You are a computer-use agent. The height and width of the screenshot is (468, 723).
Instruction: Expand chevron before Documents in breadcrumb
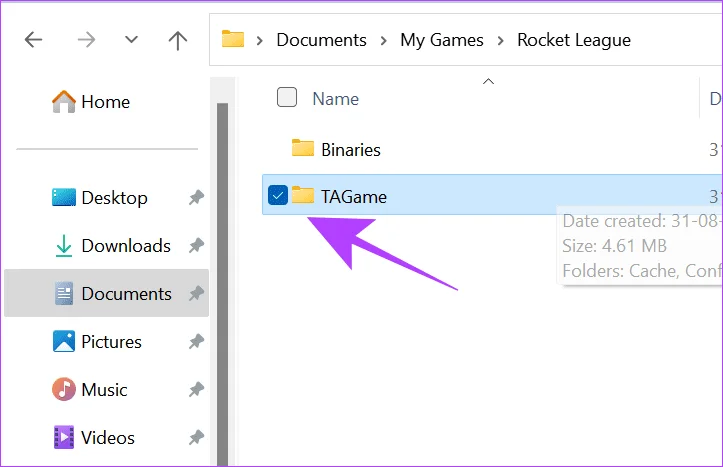(x=260, y=41)
